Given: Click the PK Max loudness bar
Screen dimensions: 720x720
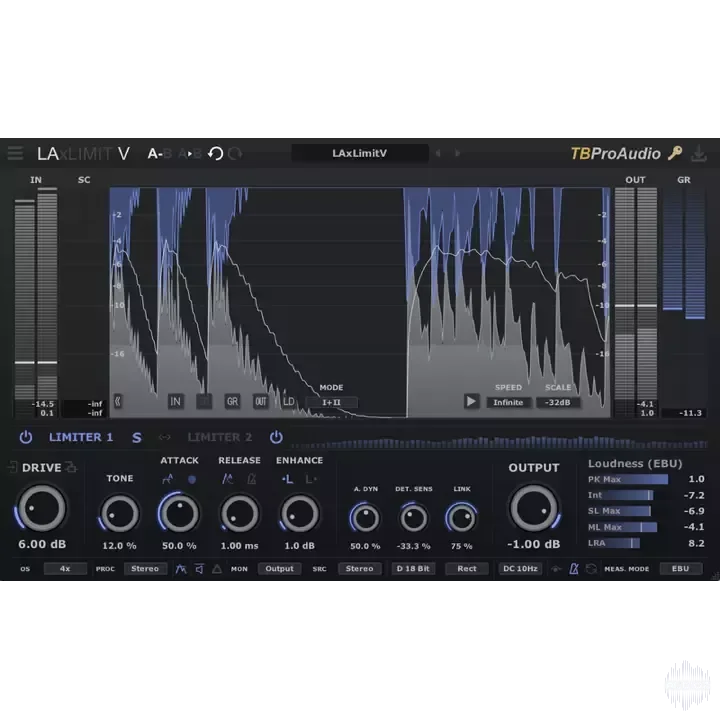Looking at the screenshot, I should tap(628, 479).
